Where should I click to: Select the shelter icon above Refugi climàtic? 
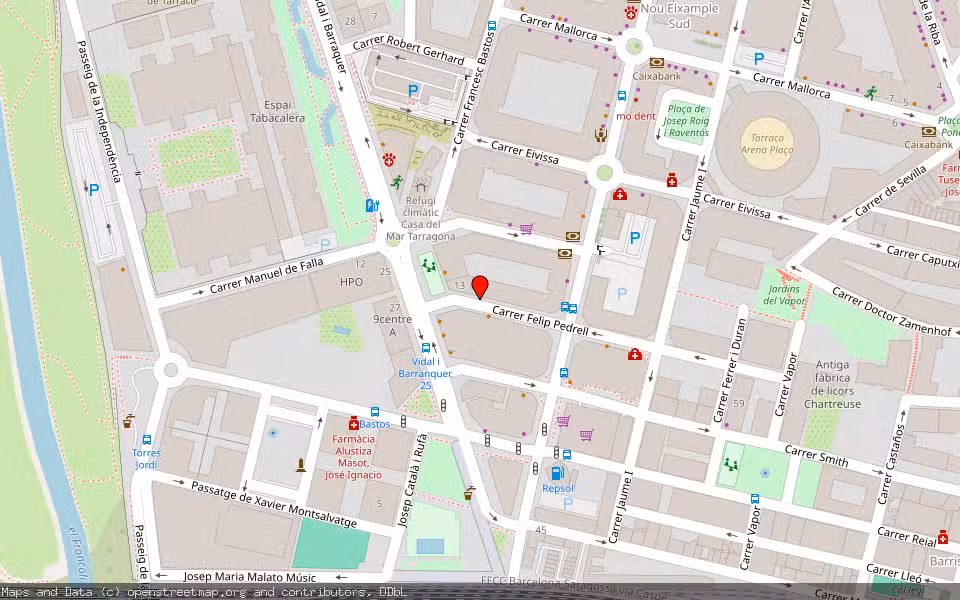coord(421,185)
